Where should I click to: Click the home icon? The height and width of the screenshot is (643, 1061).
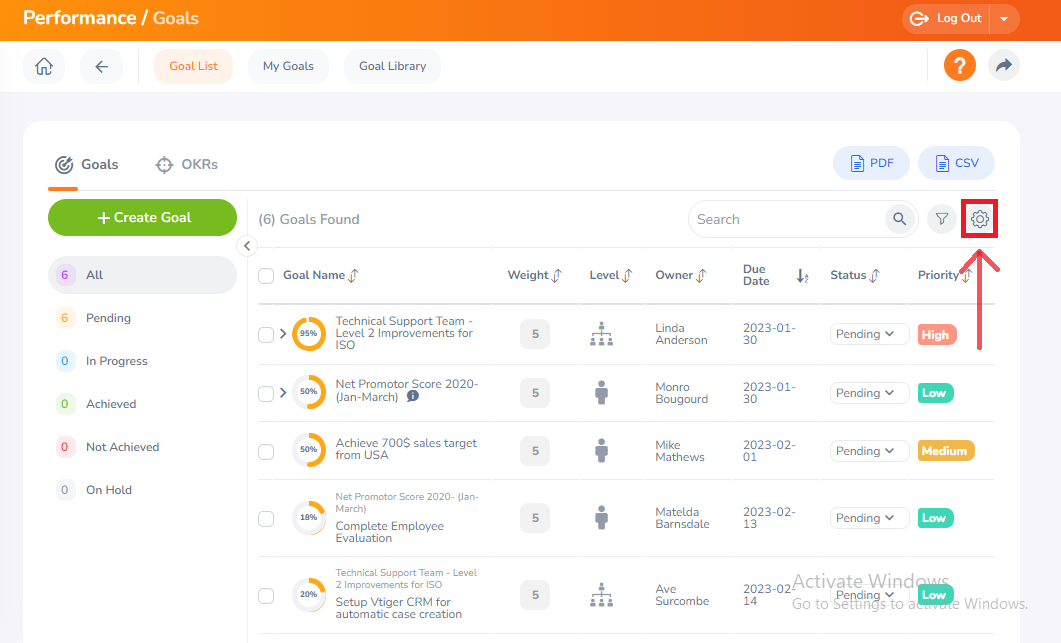tap(43, 65)
